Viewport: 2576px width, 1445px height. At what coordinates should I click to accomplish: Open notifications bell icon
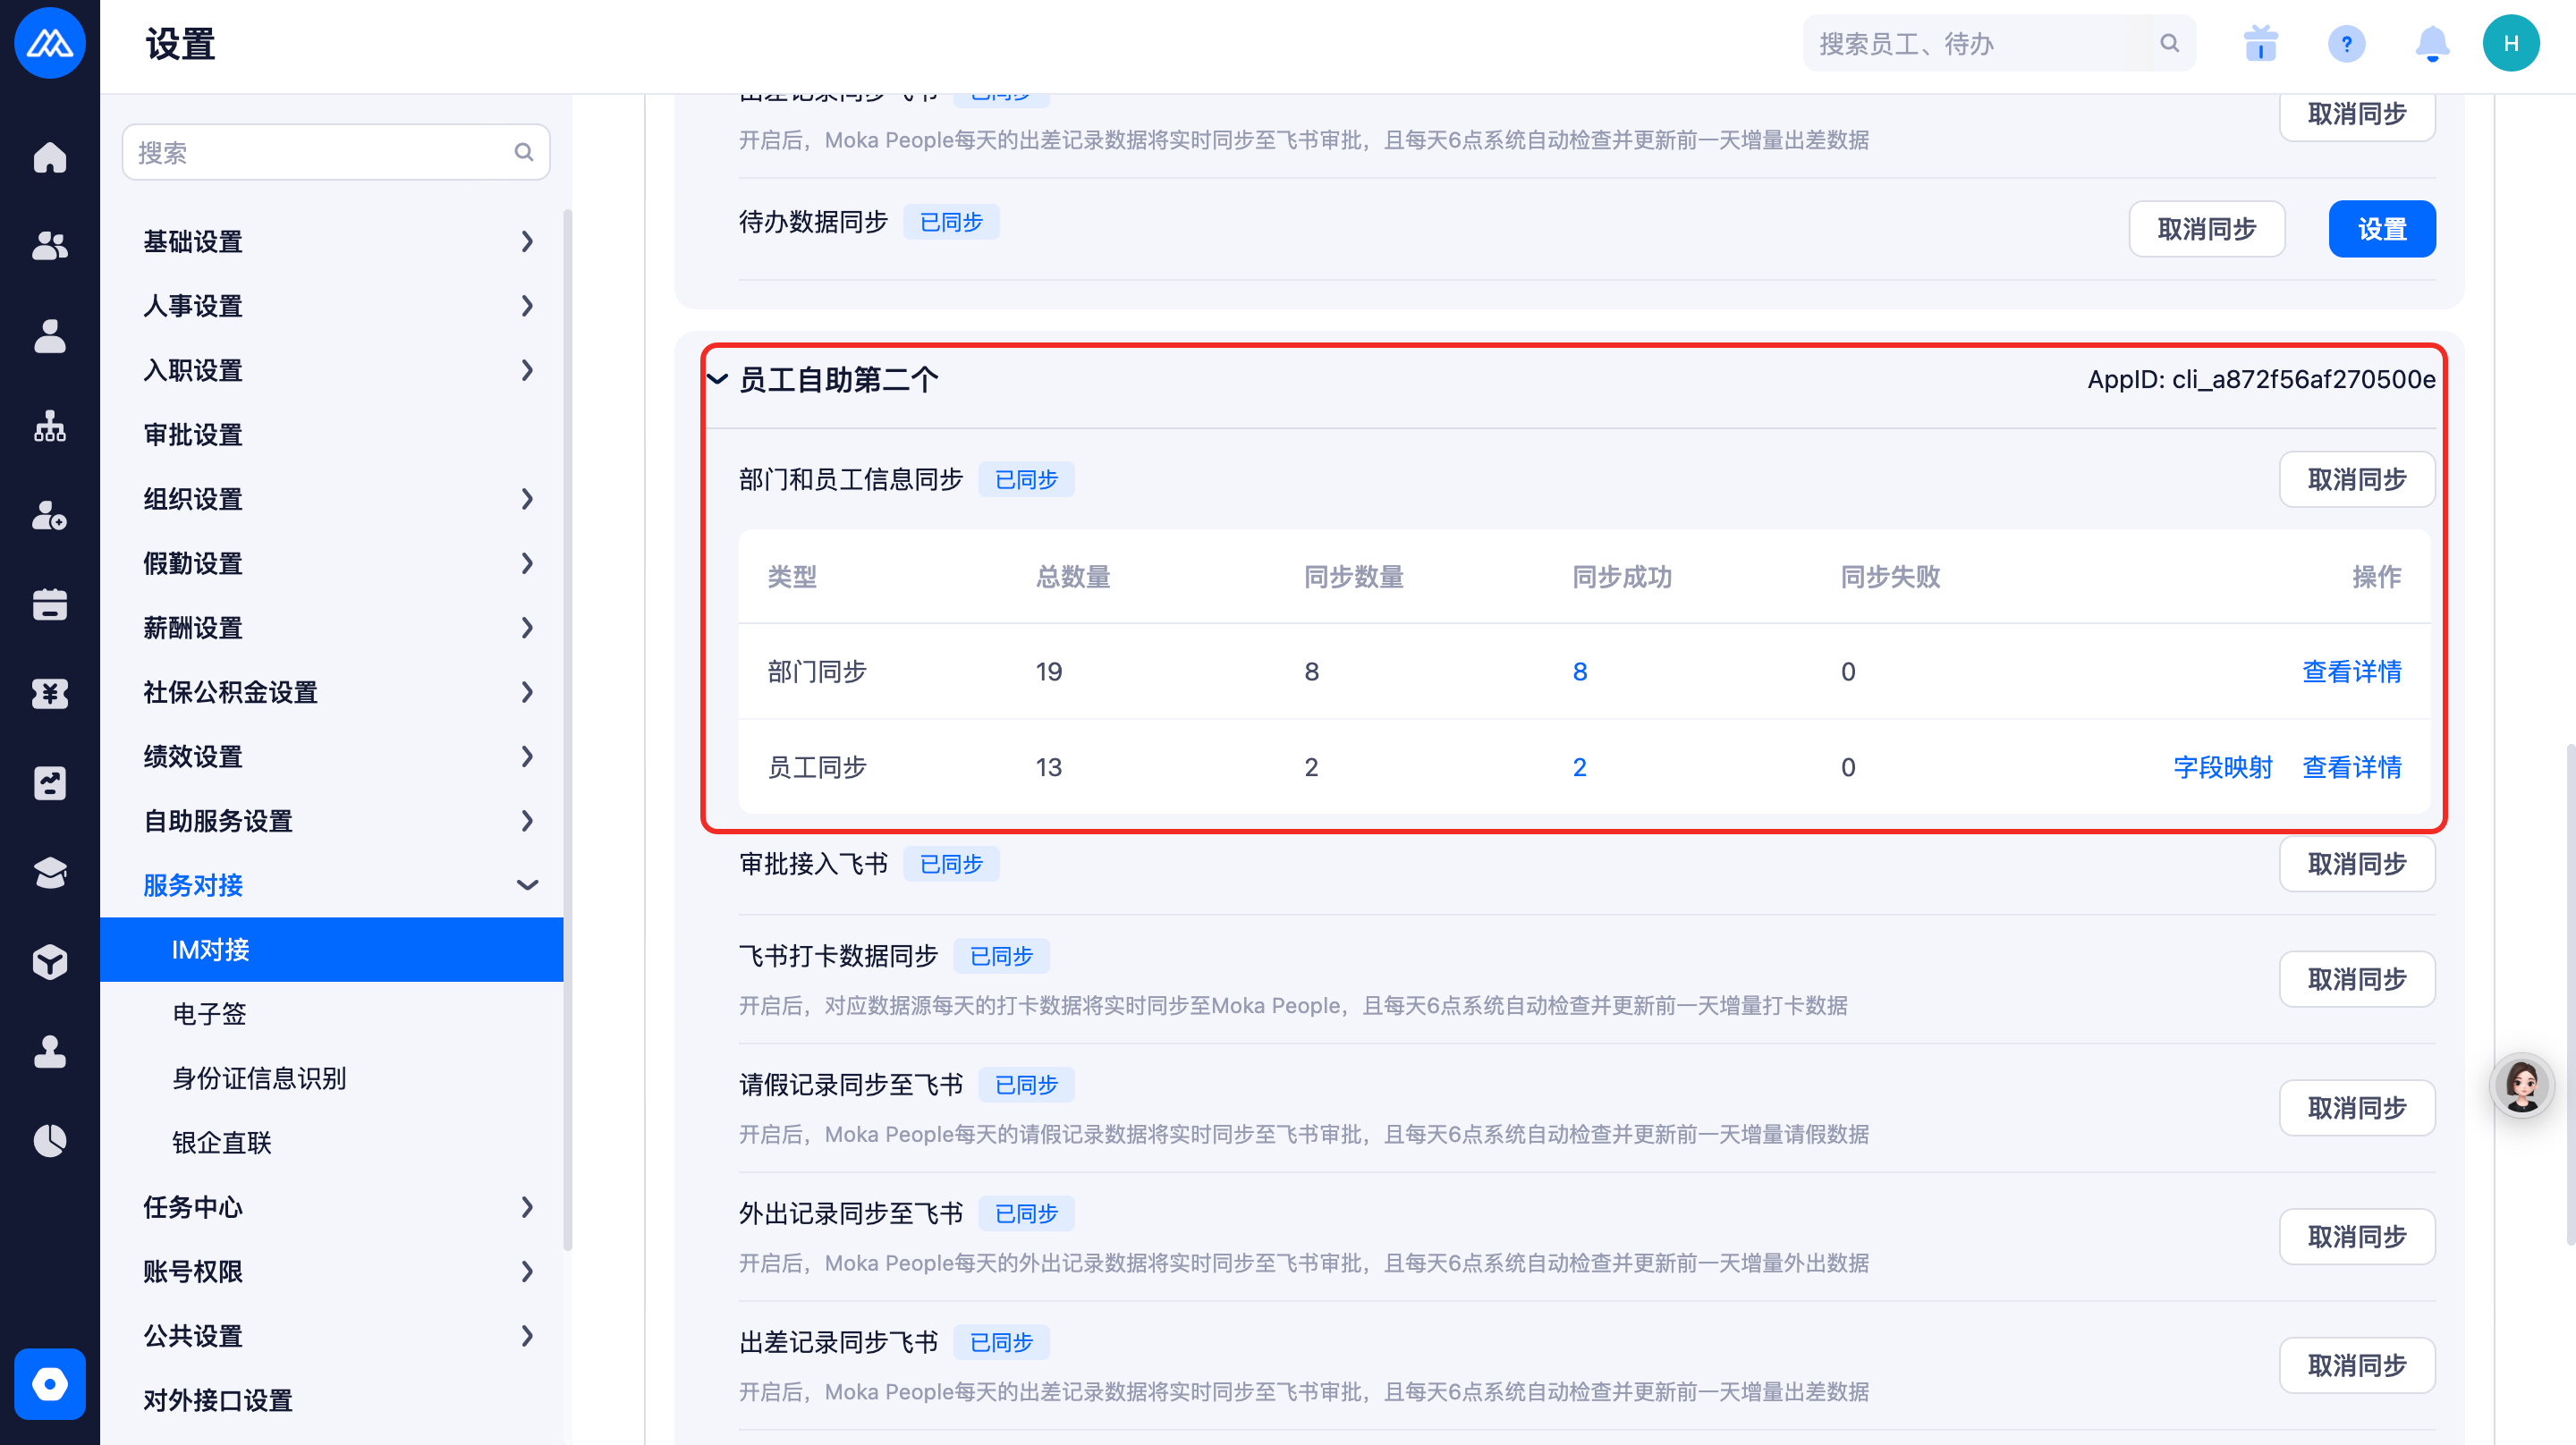coord(2431,44)
